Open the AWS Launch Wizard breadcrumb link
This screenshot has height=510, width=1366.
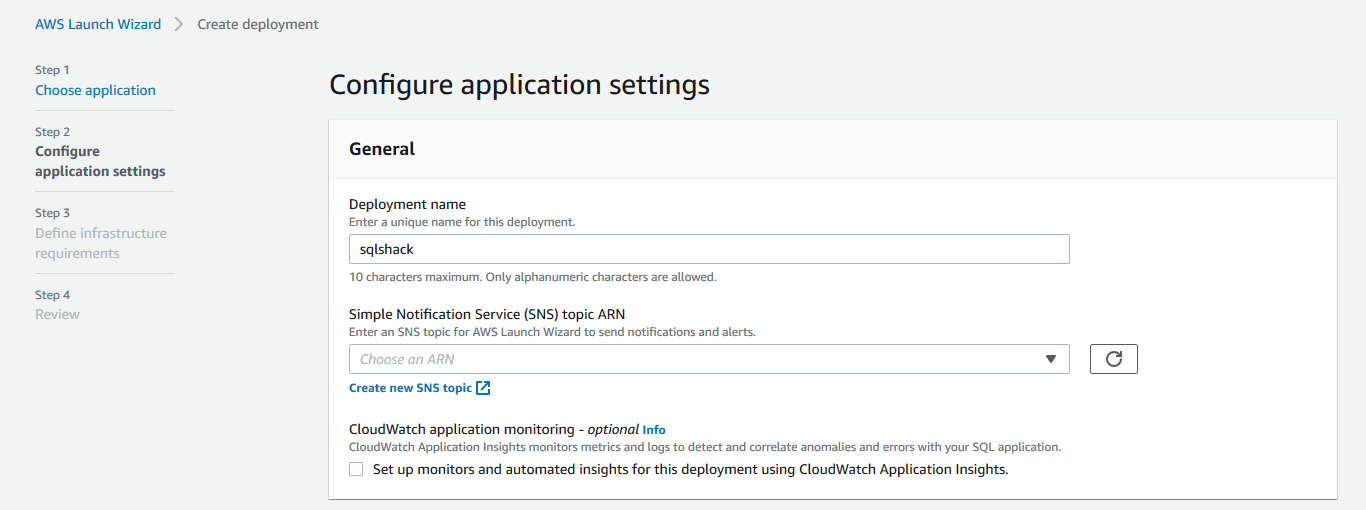(x=98, y=24)
